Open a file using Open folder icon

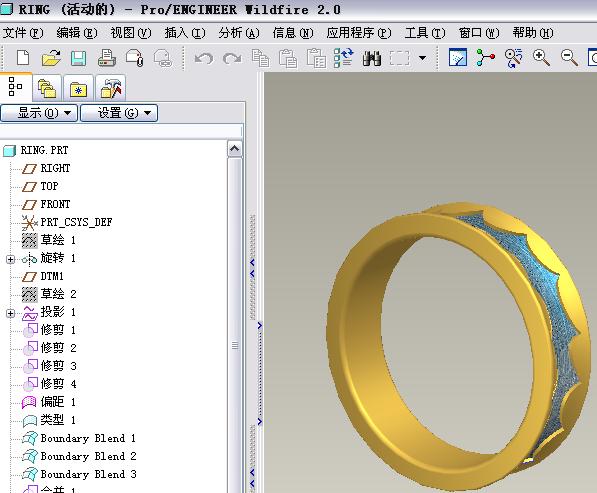tap(51, 58)
